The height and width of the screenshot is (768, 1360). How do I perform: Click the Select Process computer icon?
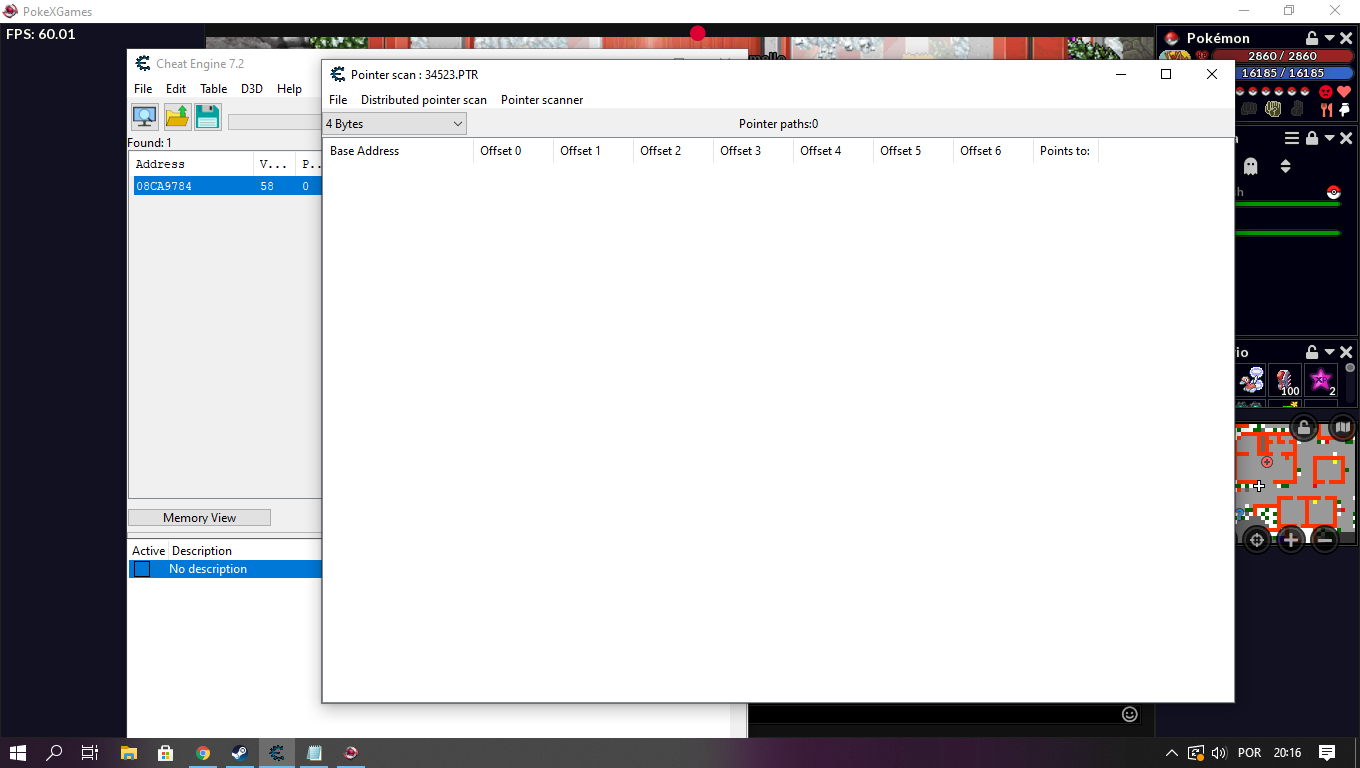pos(145,117)
